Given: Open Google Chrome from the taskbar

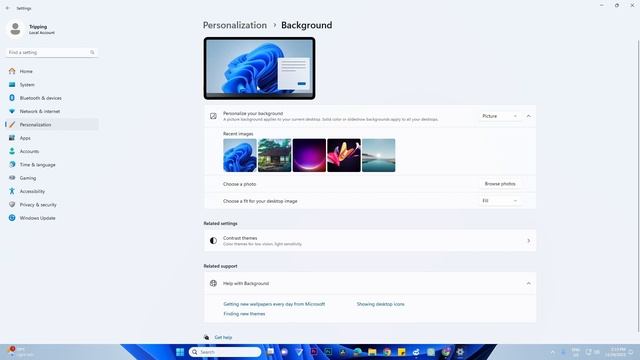Looking at the screenshot, I should 387,352.
